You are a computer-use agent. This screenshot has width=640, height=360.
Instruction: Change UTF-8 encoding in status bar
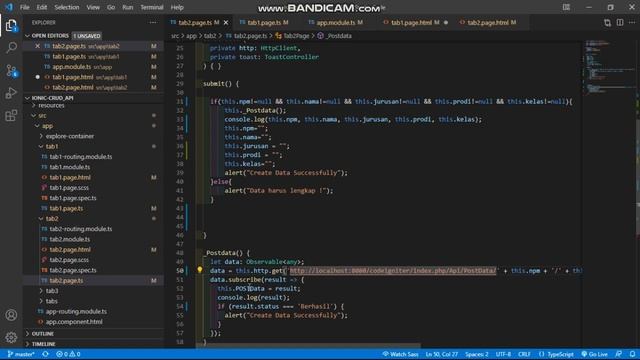tap(503, 354)
